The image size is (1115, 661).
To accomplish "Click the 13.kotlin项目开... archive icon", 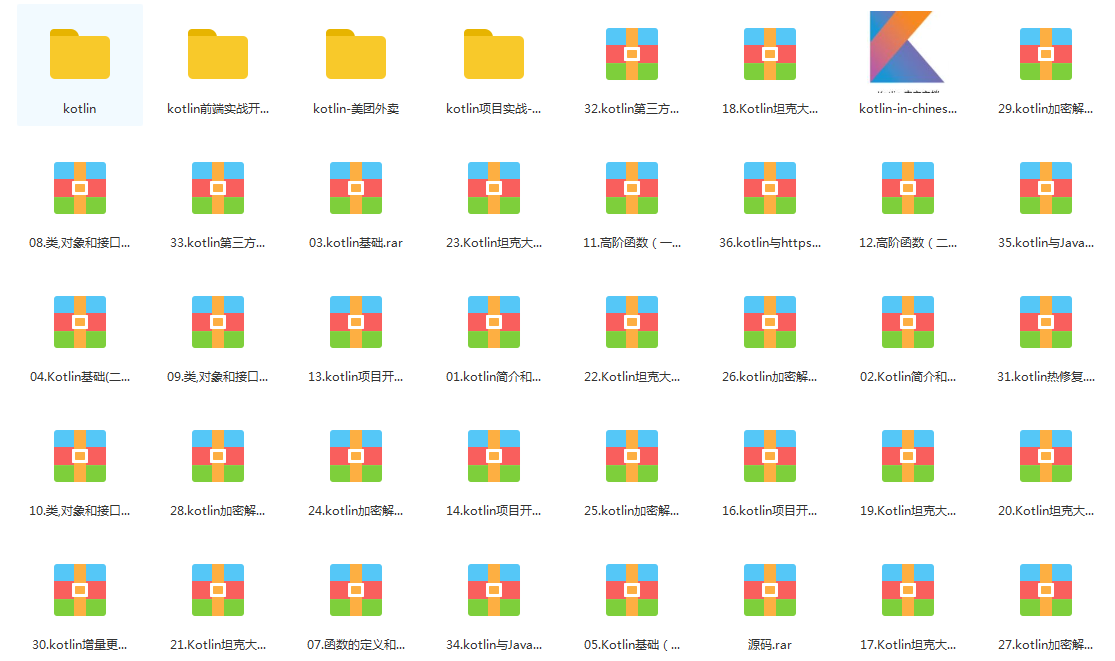I will pos(356,322).
